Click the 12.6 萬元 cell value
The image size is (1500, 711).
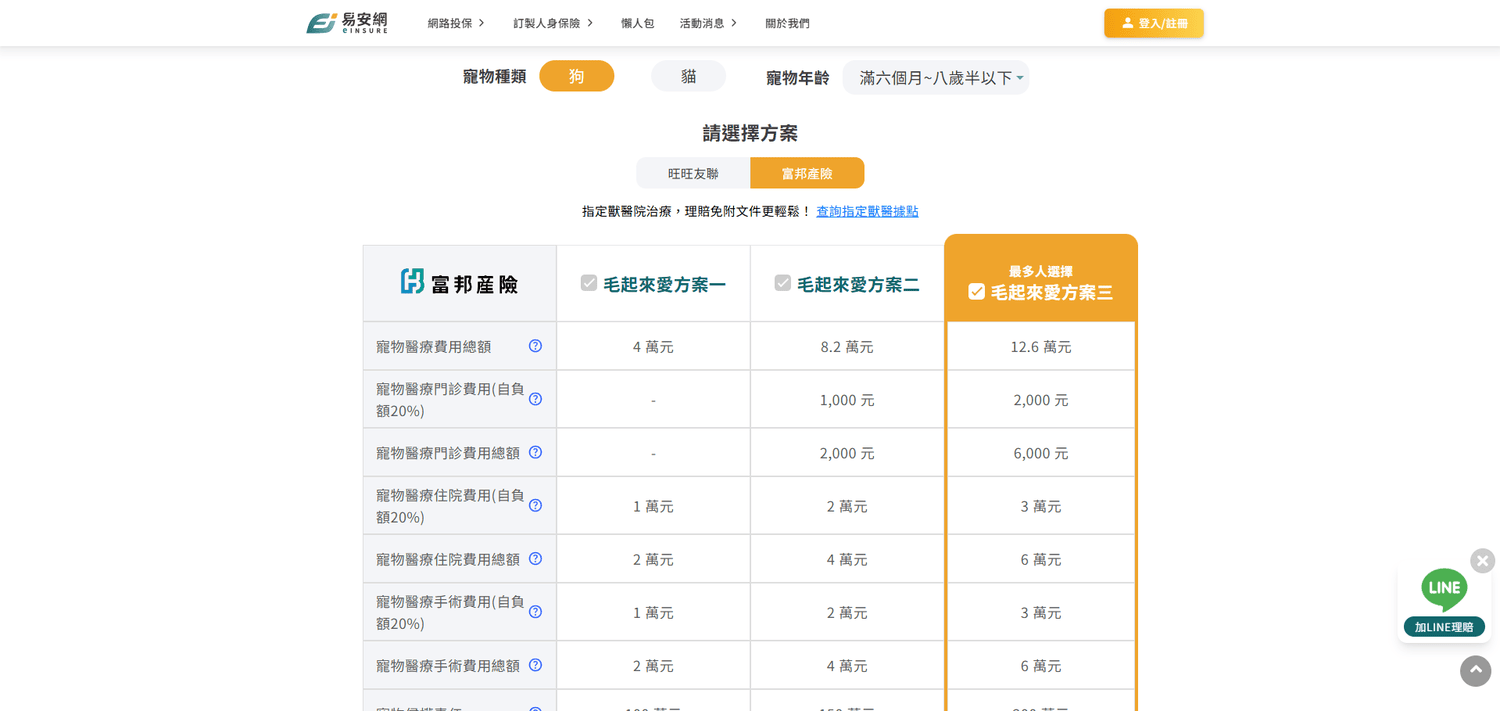(1040, 346)
